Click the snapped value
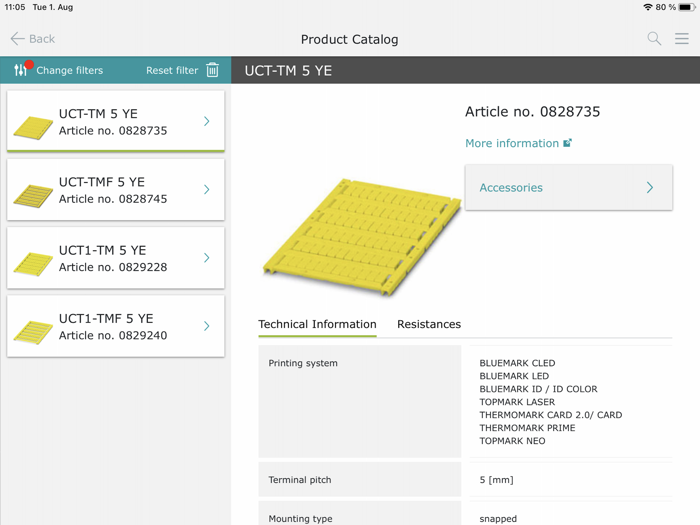This screenshot has height=525, width=700. click(498, 519)
